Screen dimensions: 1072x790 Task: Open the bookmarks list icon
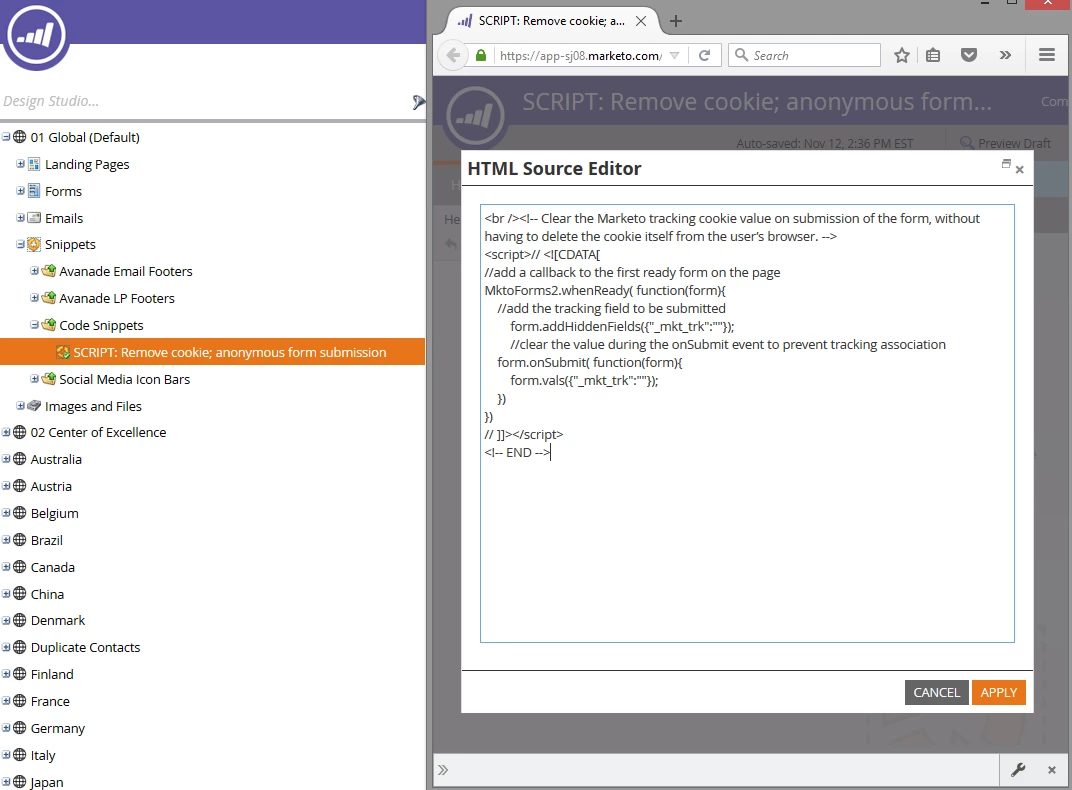click(x=933, y=55)
